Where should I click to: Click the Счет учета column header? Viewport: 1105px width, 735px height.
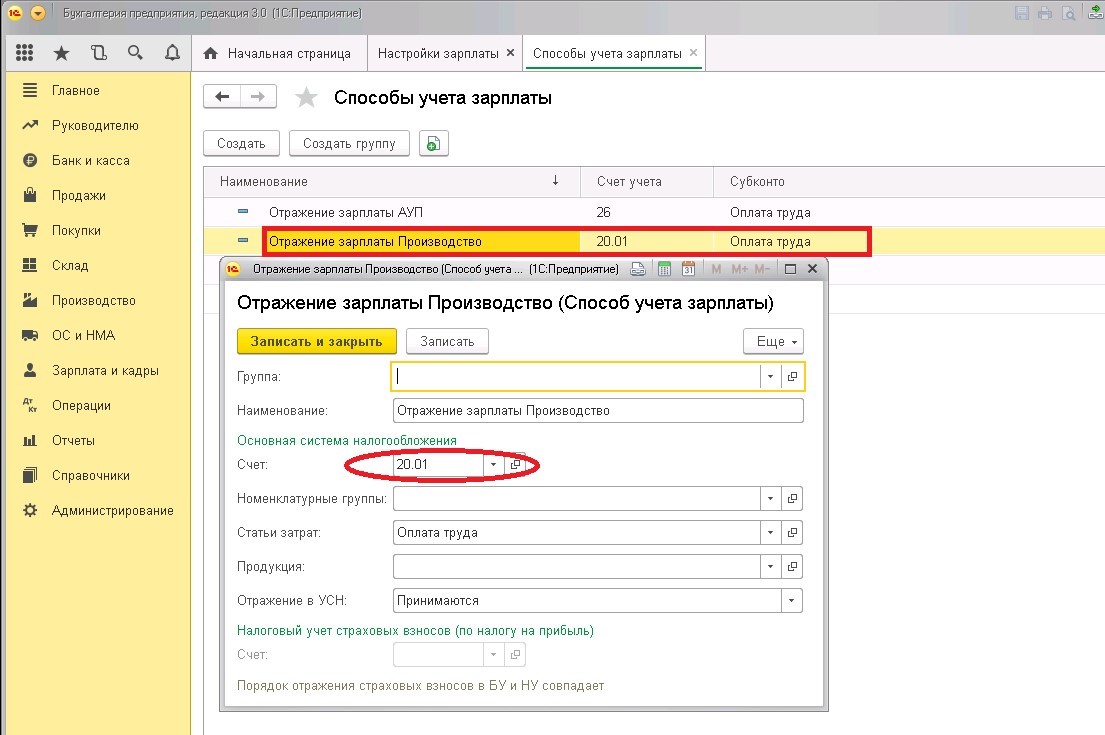646,181
